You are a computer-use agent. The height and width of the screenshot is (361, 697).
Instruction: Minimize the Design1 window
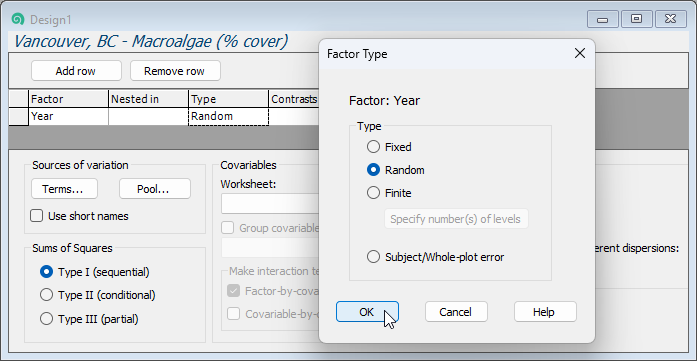(x=602, y=20)
